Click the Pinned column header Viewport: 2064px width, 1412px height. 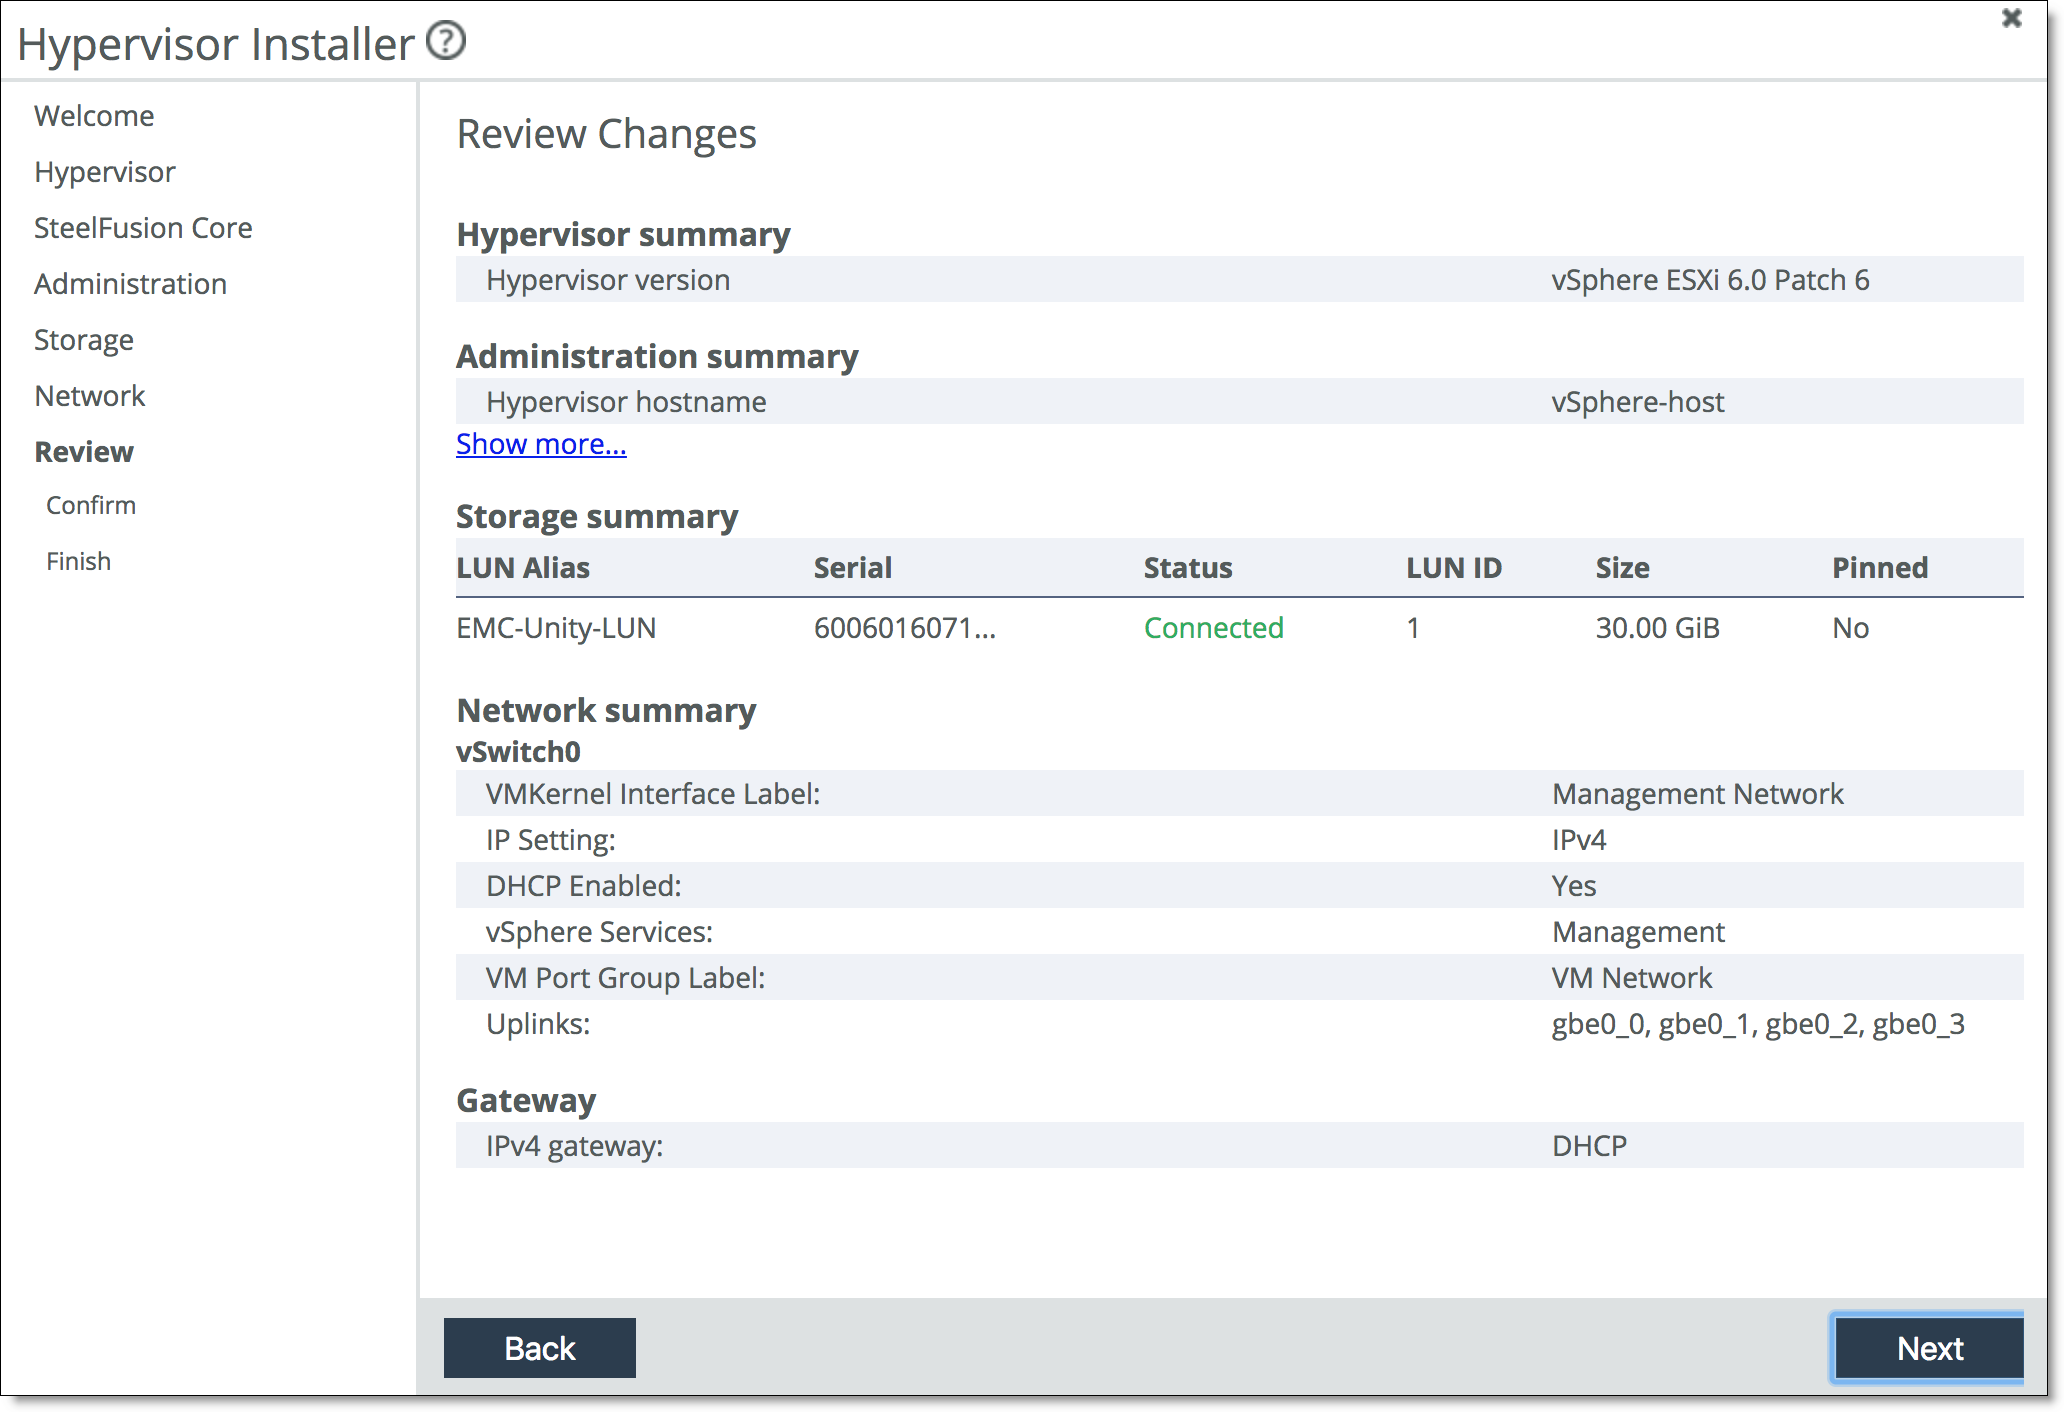(1881, 567)
